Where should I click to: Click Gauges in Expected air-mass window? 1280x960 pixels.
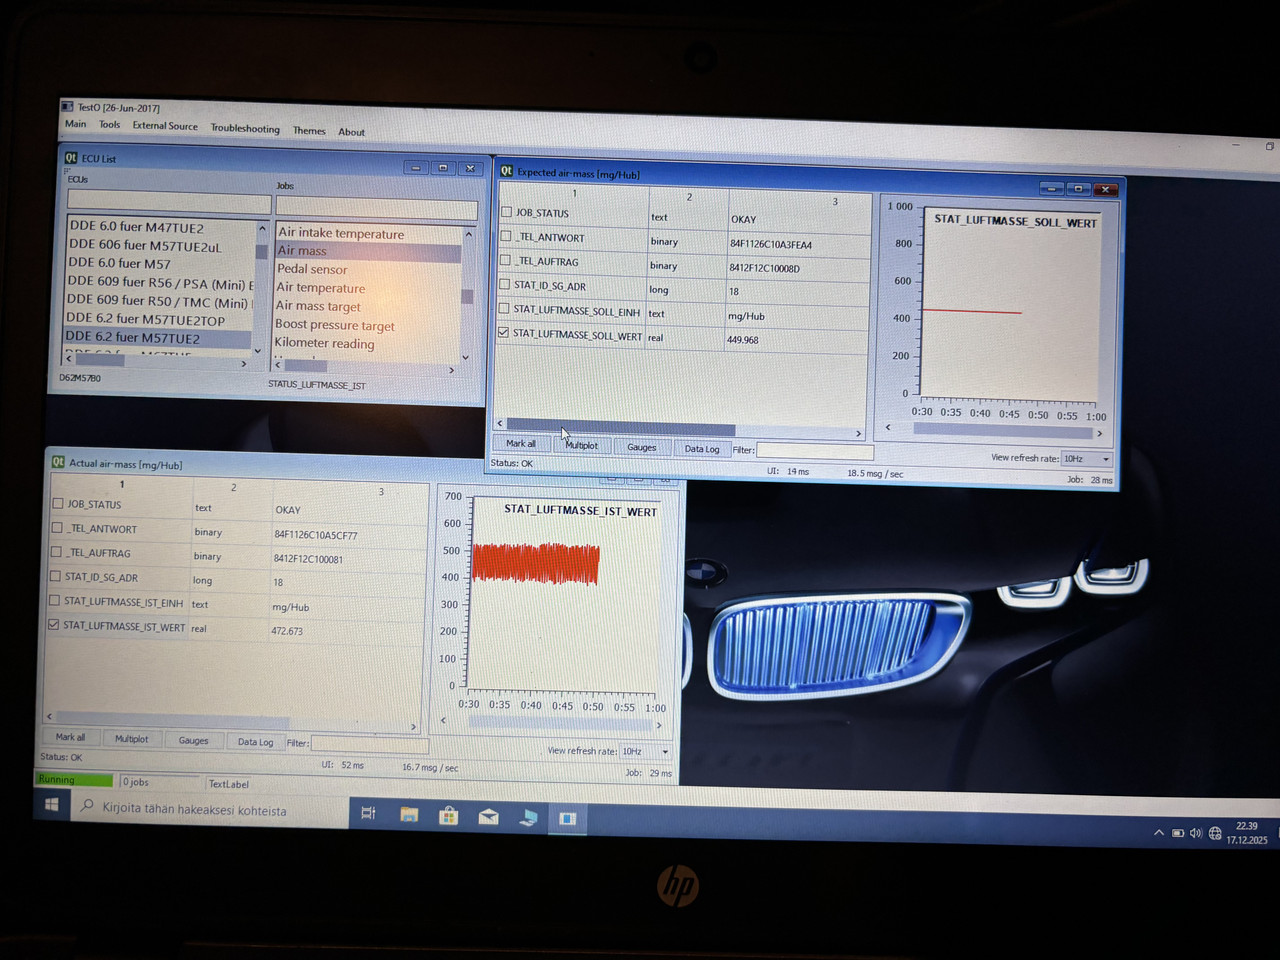(642, 447)
